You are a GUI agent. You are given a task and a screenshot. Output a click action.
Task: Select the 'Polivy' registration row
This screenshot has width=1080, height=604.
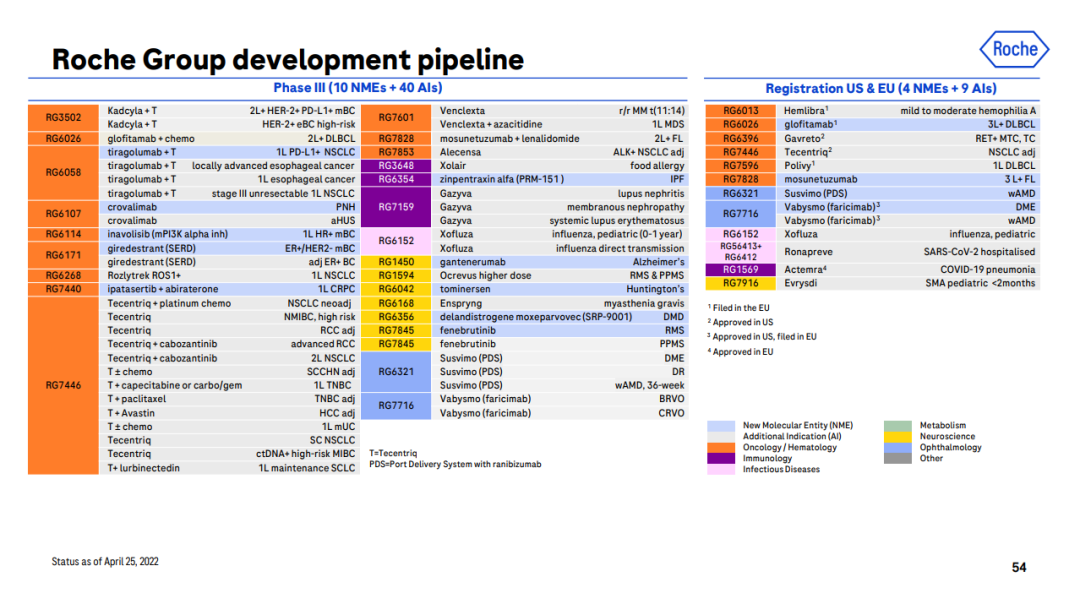coord(909,166)
